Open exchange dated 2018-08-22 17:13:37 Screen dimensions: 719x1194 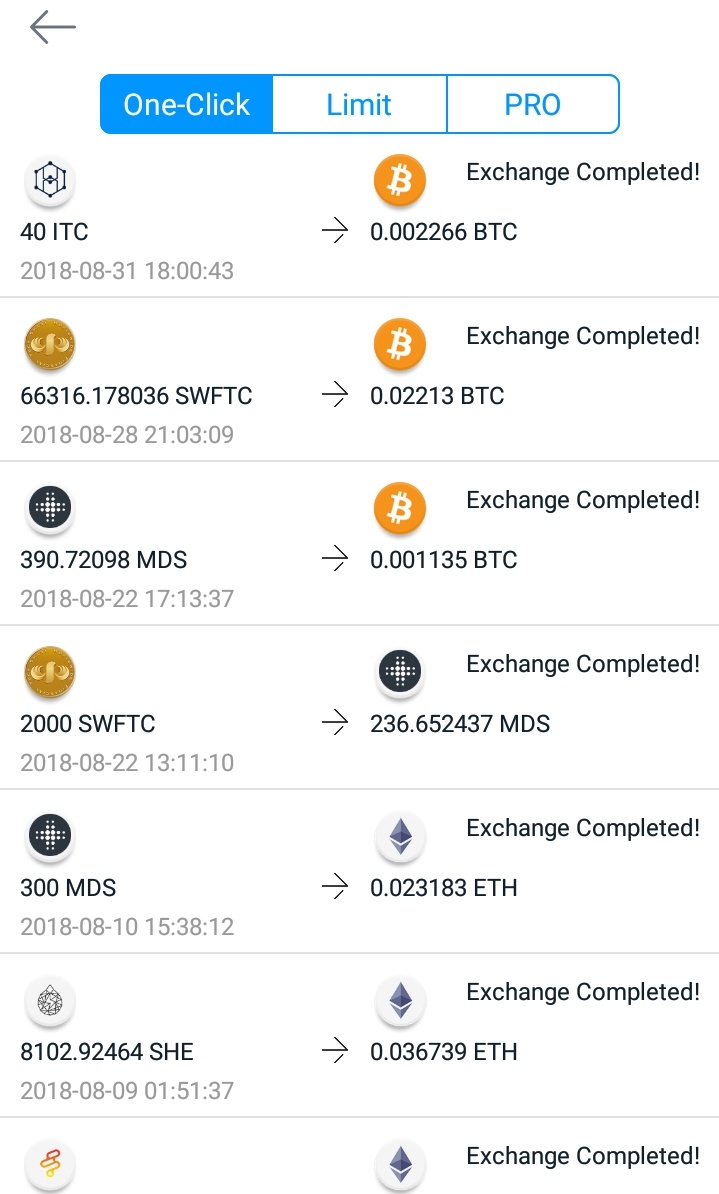point(360,544)
